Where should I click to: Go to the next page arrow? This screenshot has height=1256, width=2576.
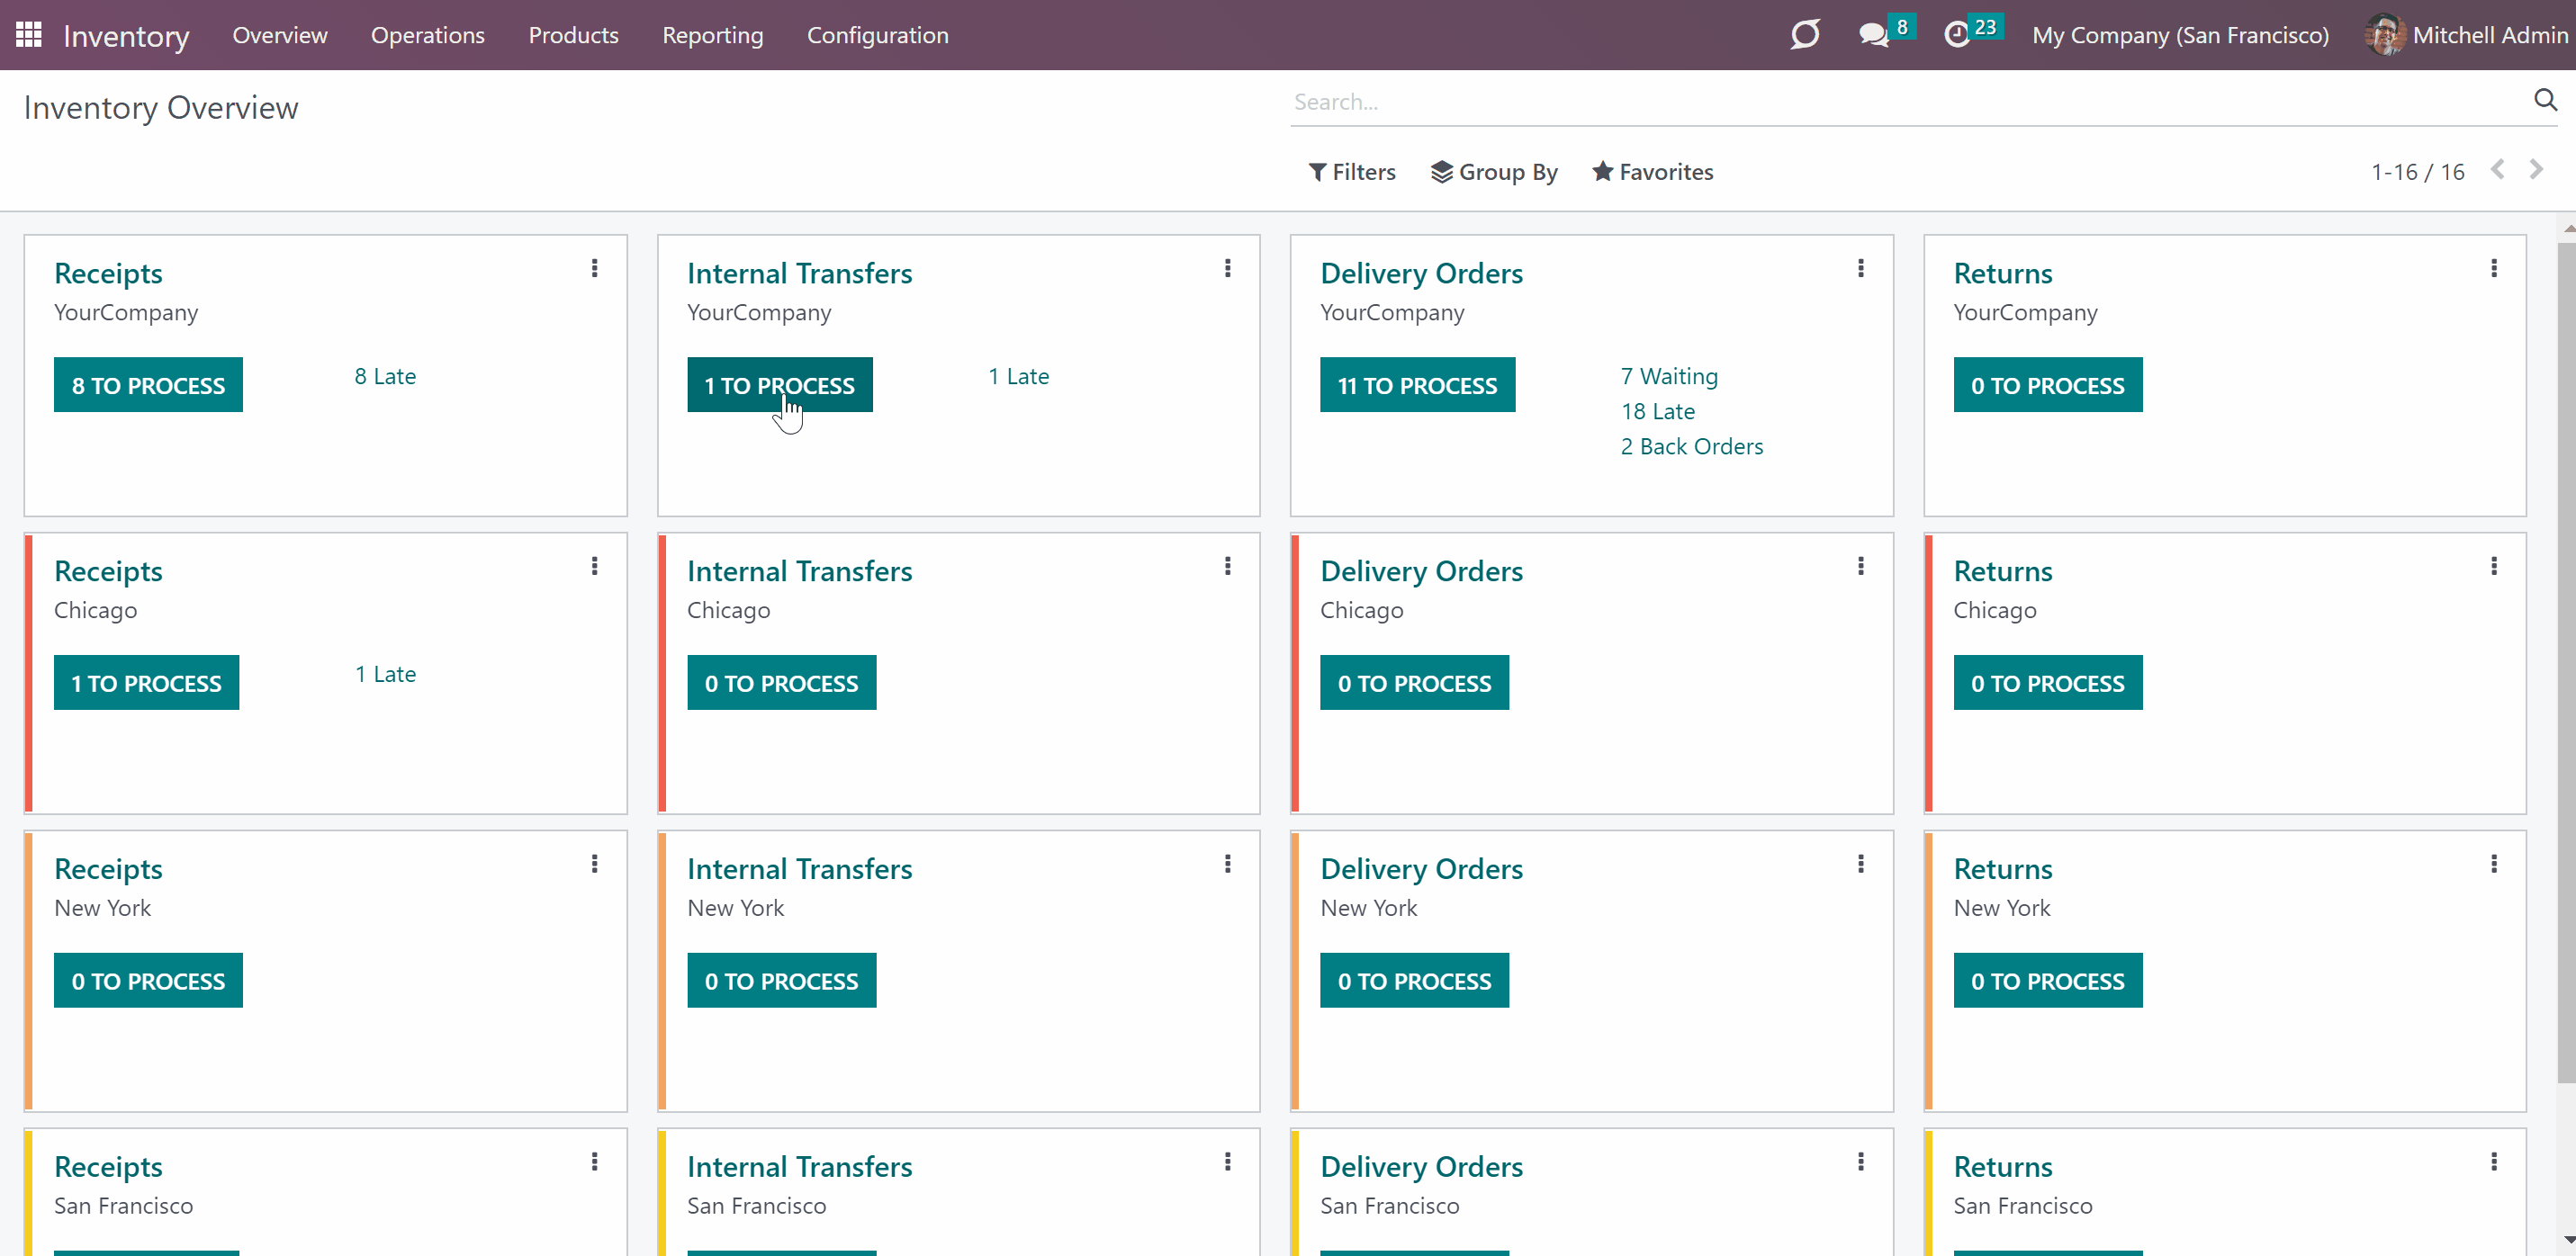point(2536,170)
